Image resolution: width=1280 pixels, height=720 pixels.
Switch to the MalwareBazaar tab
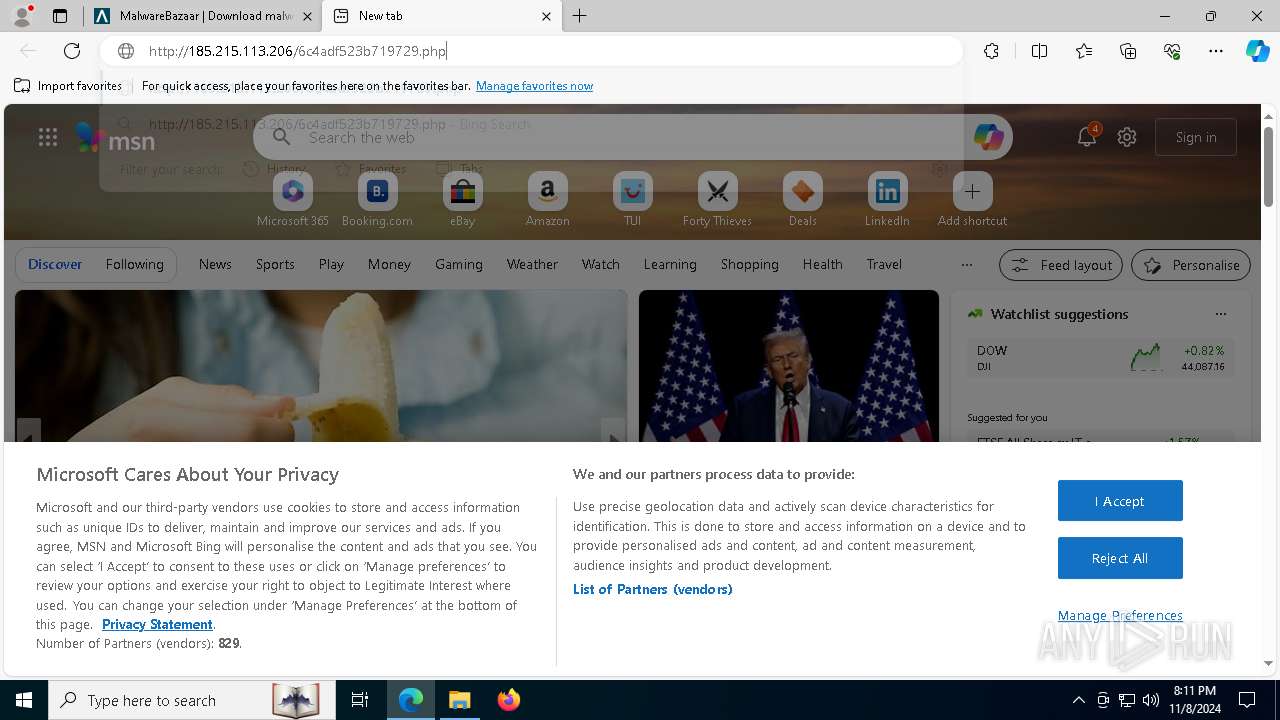(204, 16)
